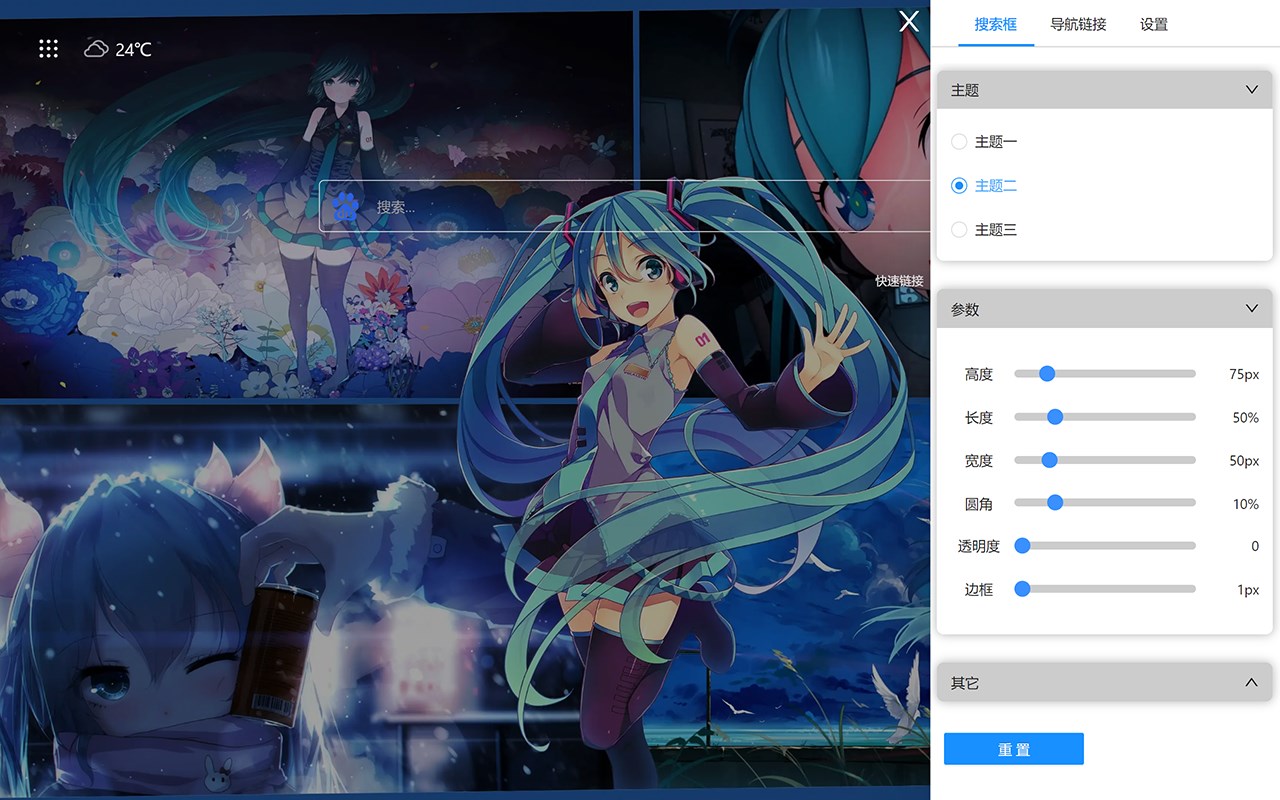The height and width of the screenshot is (800, 1280).
Task: Open the 设置 tab
Action: click(1154, 24)
